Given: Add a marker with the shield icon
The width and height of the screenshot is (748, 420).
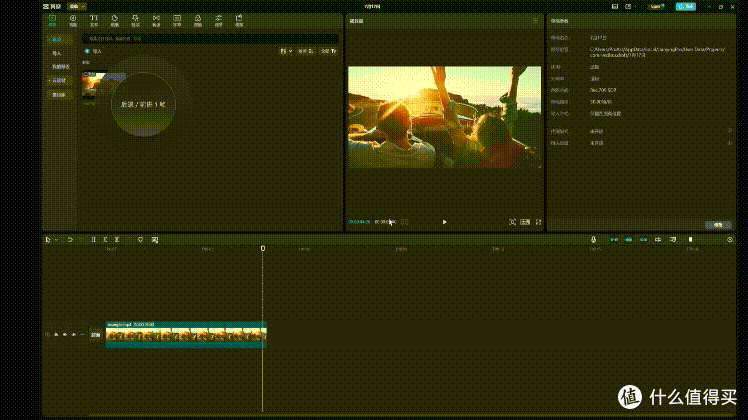Looking at the screenshot, I should point(140,240).
